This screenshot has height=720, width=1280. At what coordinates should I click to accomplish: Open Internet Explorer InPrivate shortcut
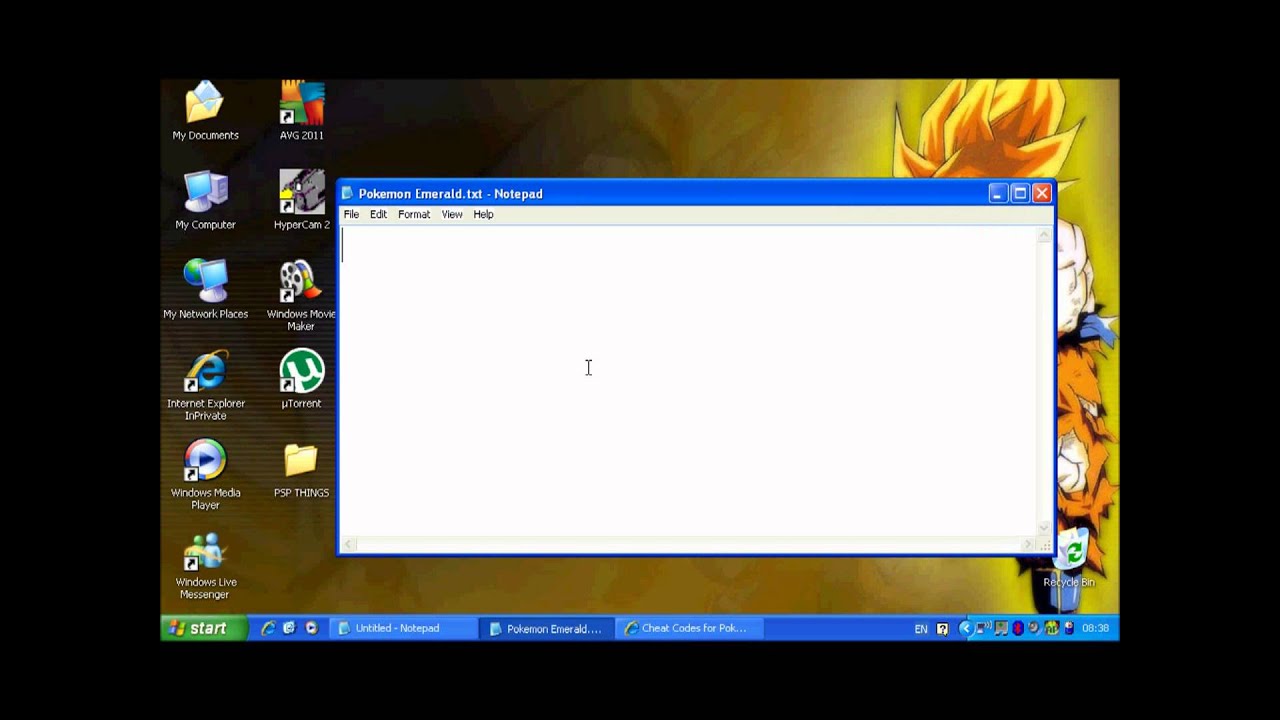tap(205, 385)
